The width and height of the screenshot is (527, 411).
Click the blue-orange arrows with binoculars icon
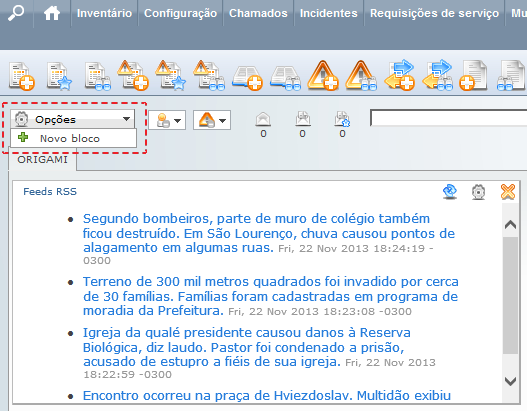click(438, 75)
